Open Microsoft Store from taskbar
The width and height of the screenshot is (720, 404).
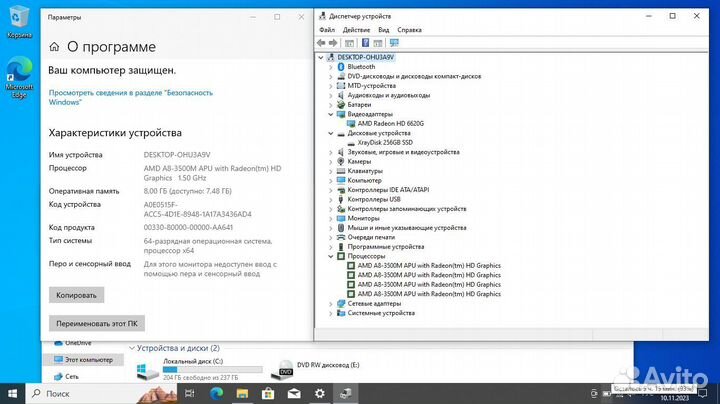pos(268,393)
